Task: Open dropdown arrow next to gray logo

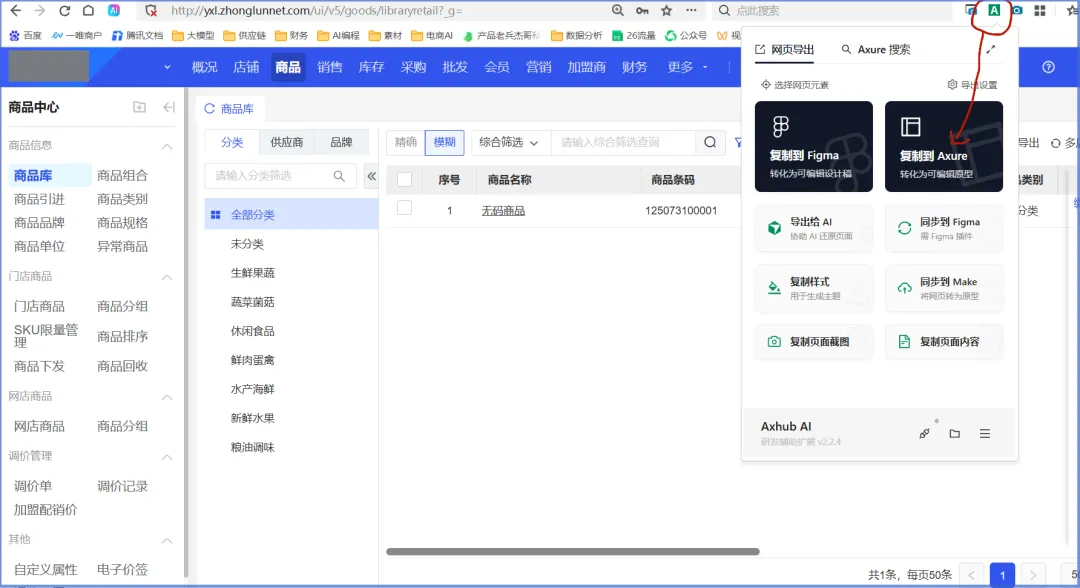Action: (167, 67)
